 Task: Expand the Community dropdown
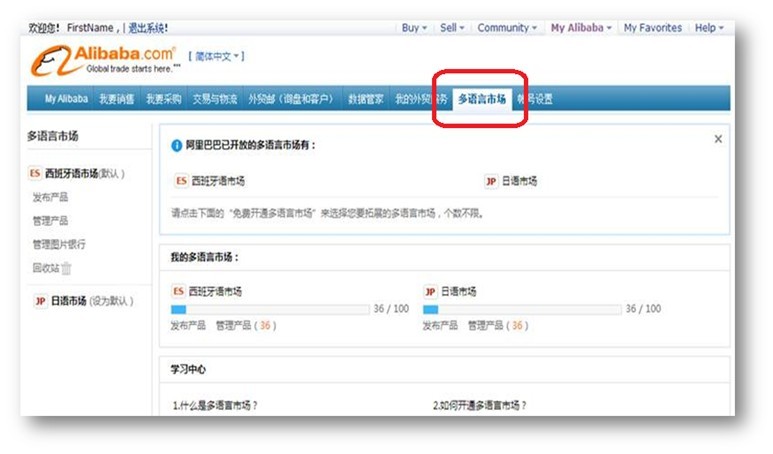point(507,28)
